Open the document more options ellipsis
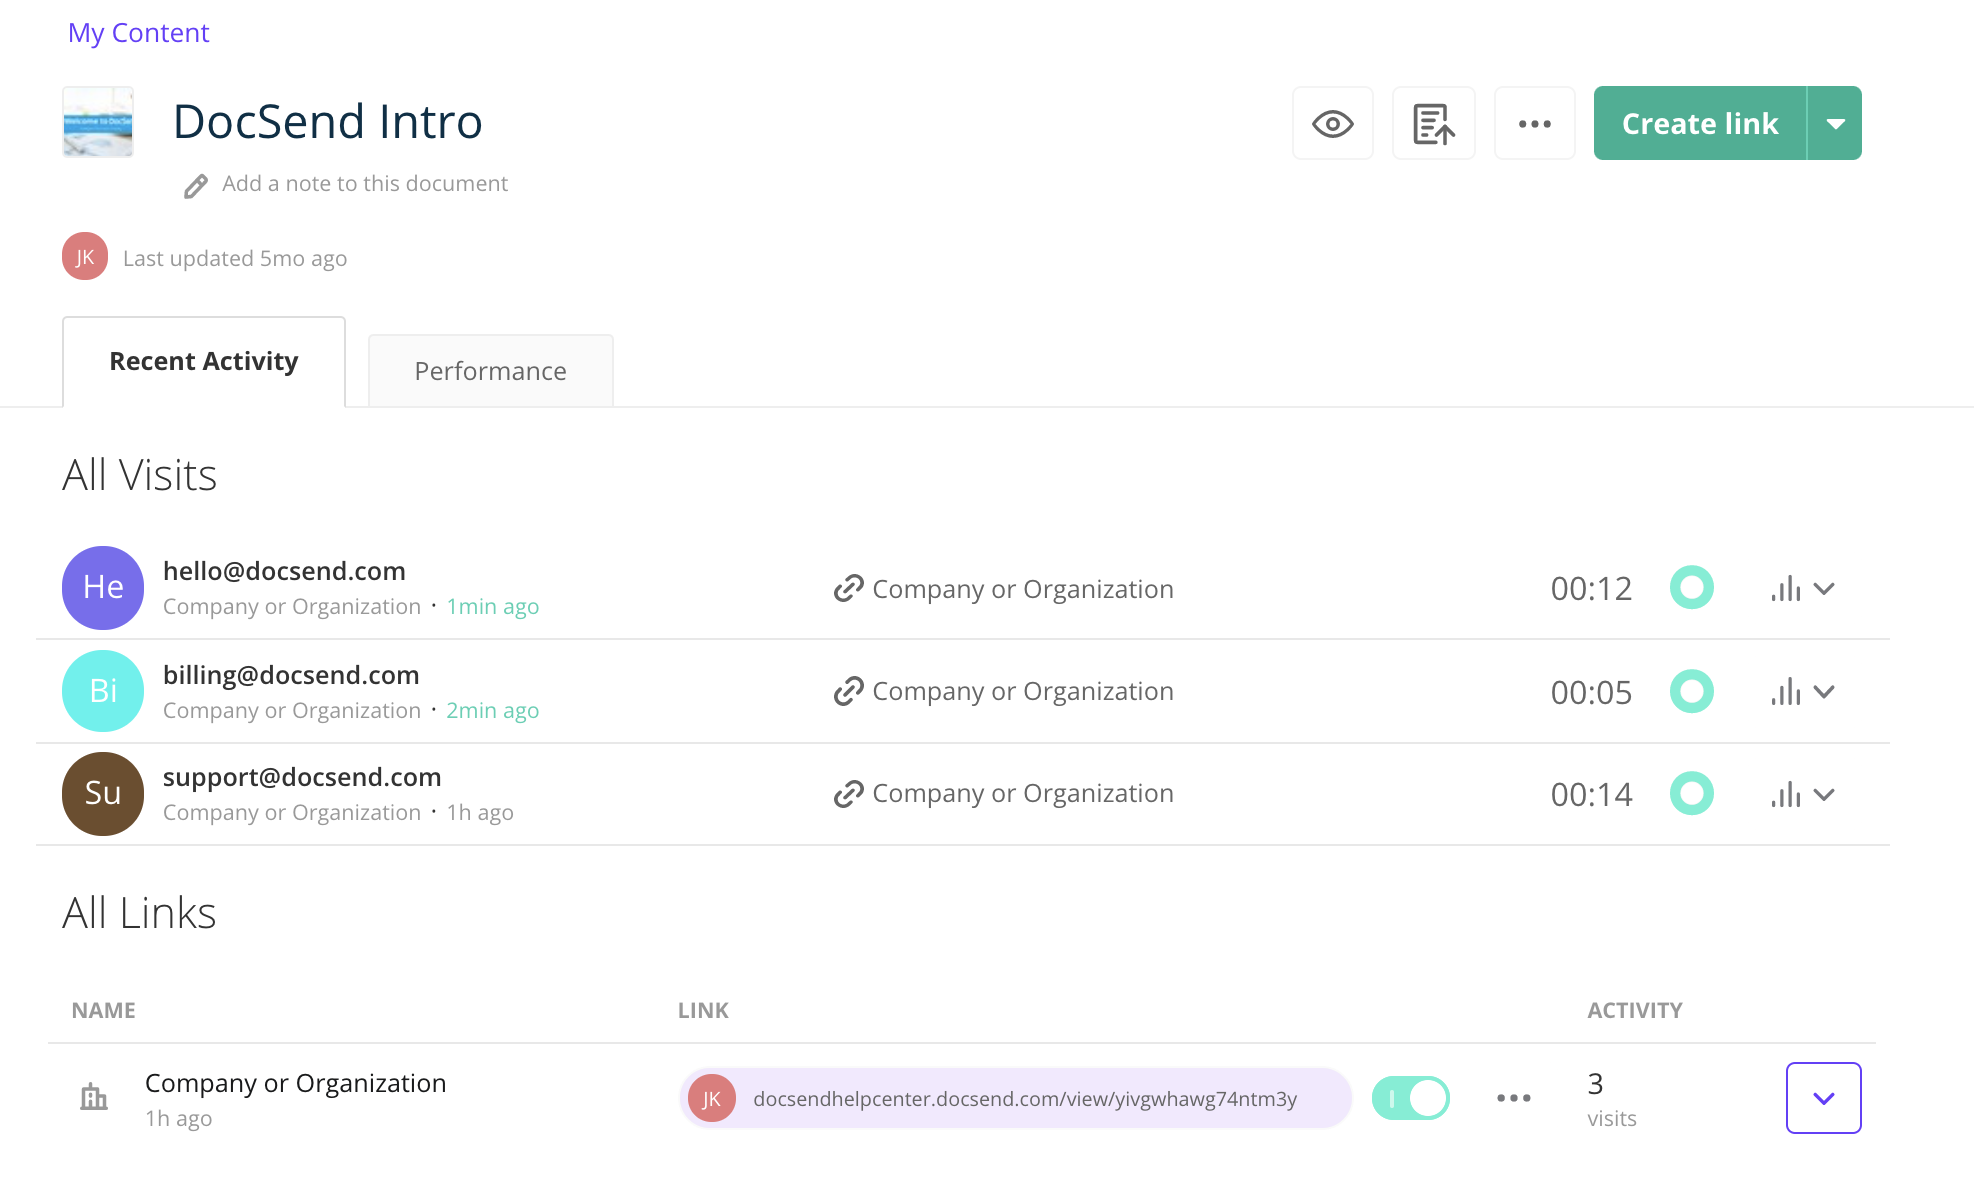 pyautogui.click(x=1534, y=123)
